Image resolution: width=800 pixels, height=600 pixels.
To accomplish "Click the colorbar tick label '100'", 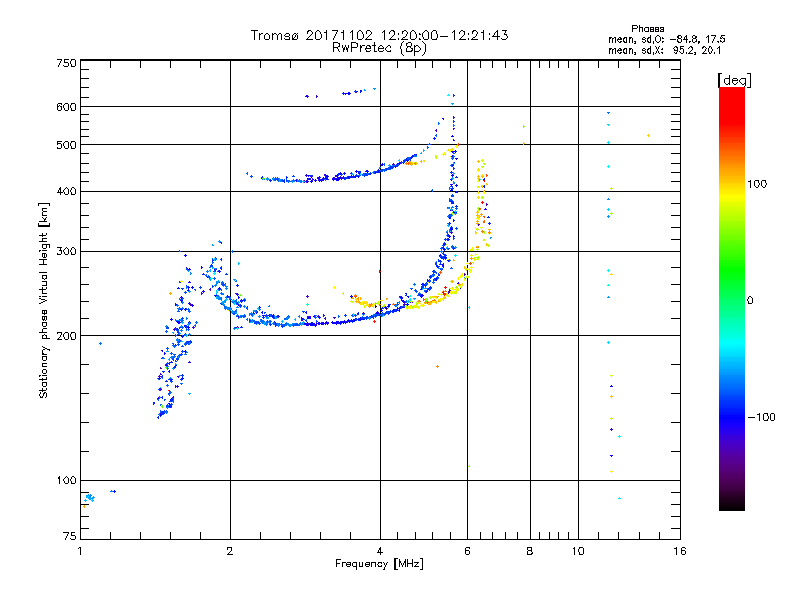I will click(757, 184).
